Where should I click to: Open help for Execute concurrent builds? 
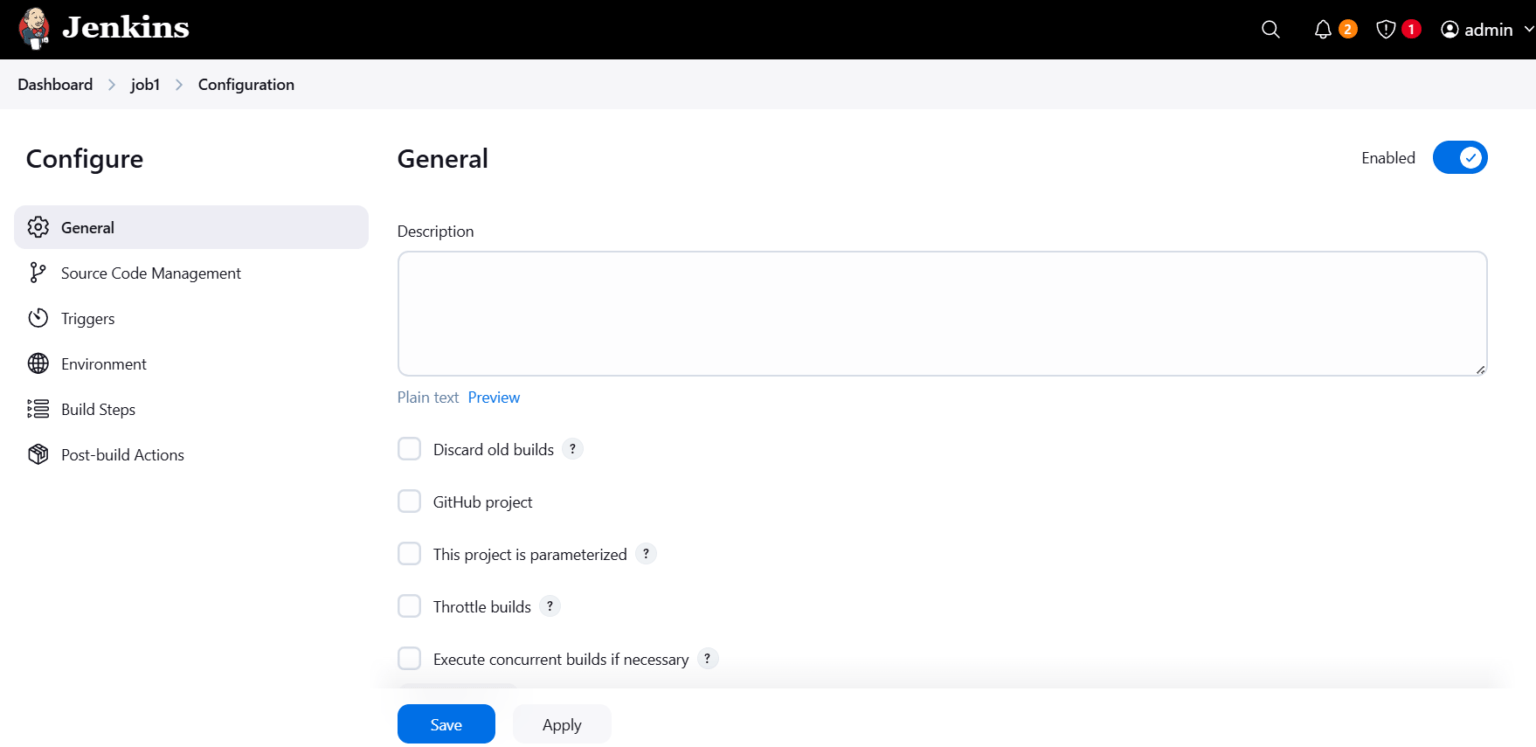click(707, 658)
